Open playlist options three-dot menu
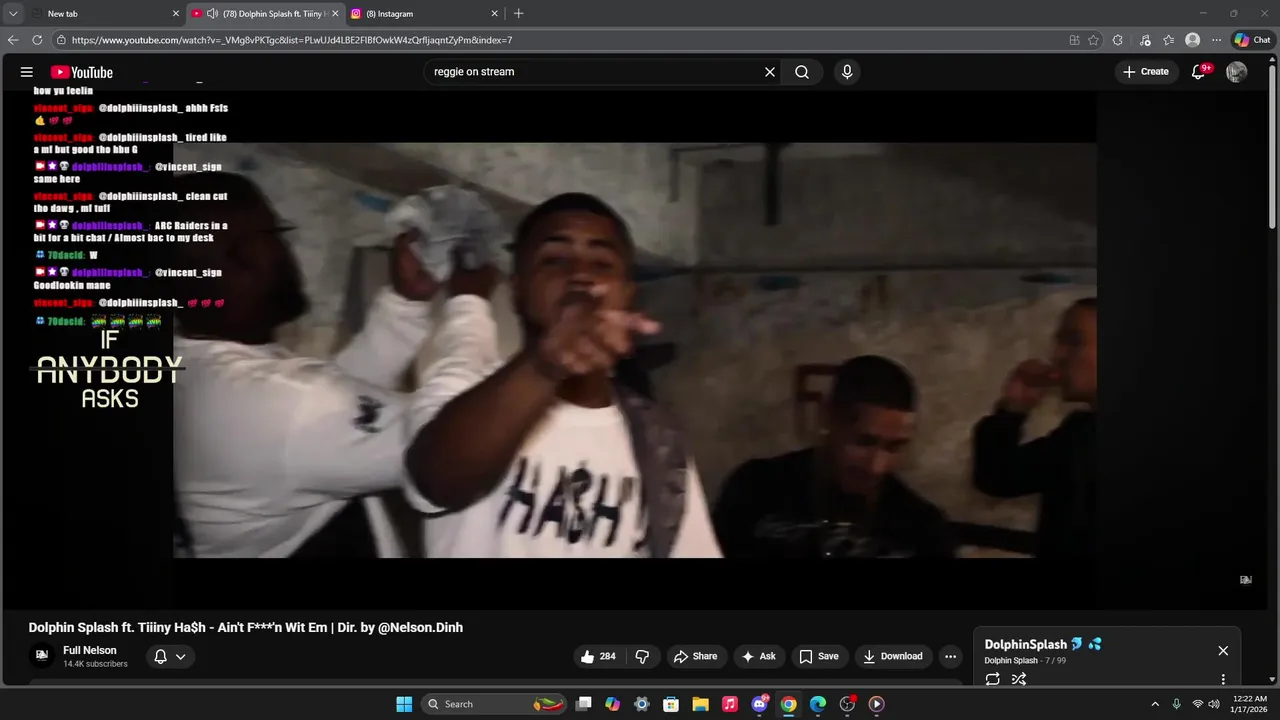 (x=1223, y=679)
